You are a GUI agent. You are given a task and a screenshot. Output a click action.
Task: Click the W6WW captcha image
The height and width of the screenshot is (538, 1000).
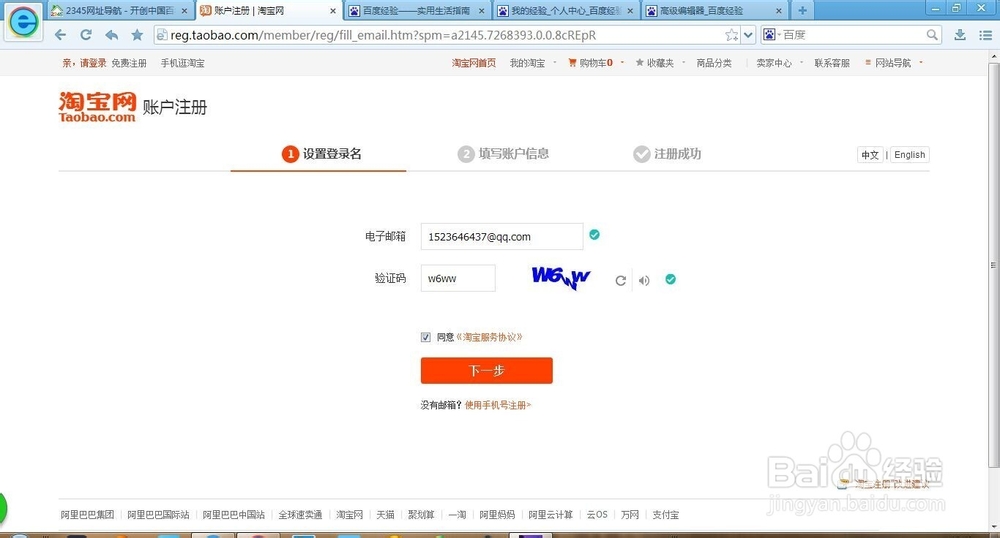(x=561, y=278)
